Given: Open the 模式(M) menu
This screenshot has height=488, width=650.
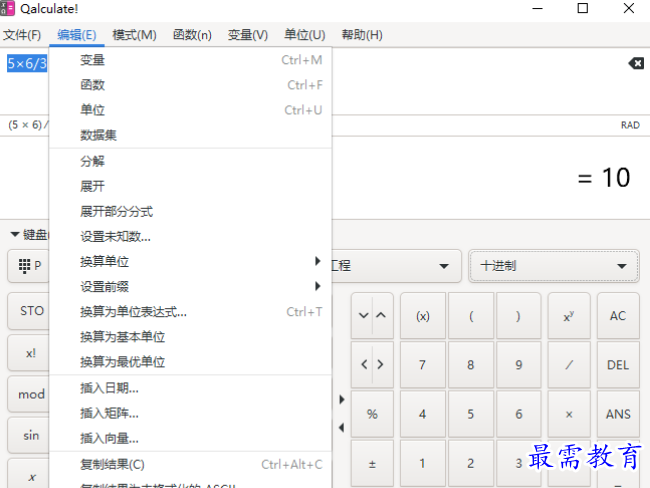Looking at the screenshot, I should 134,35.
